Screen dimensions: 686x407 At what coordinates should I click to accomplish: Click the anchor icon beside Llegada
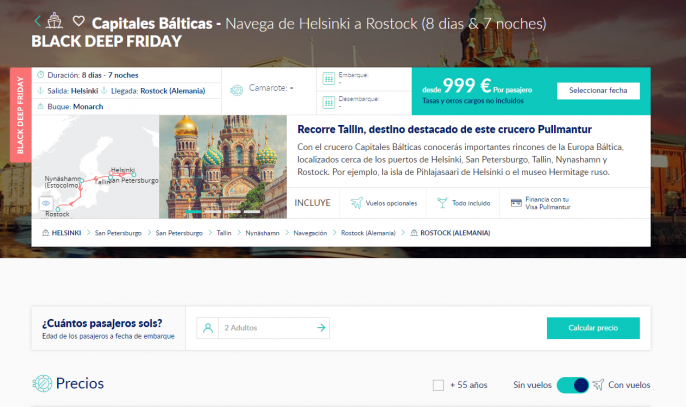104,91
